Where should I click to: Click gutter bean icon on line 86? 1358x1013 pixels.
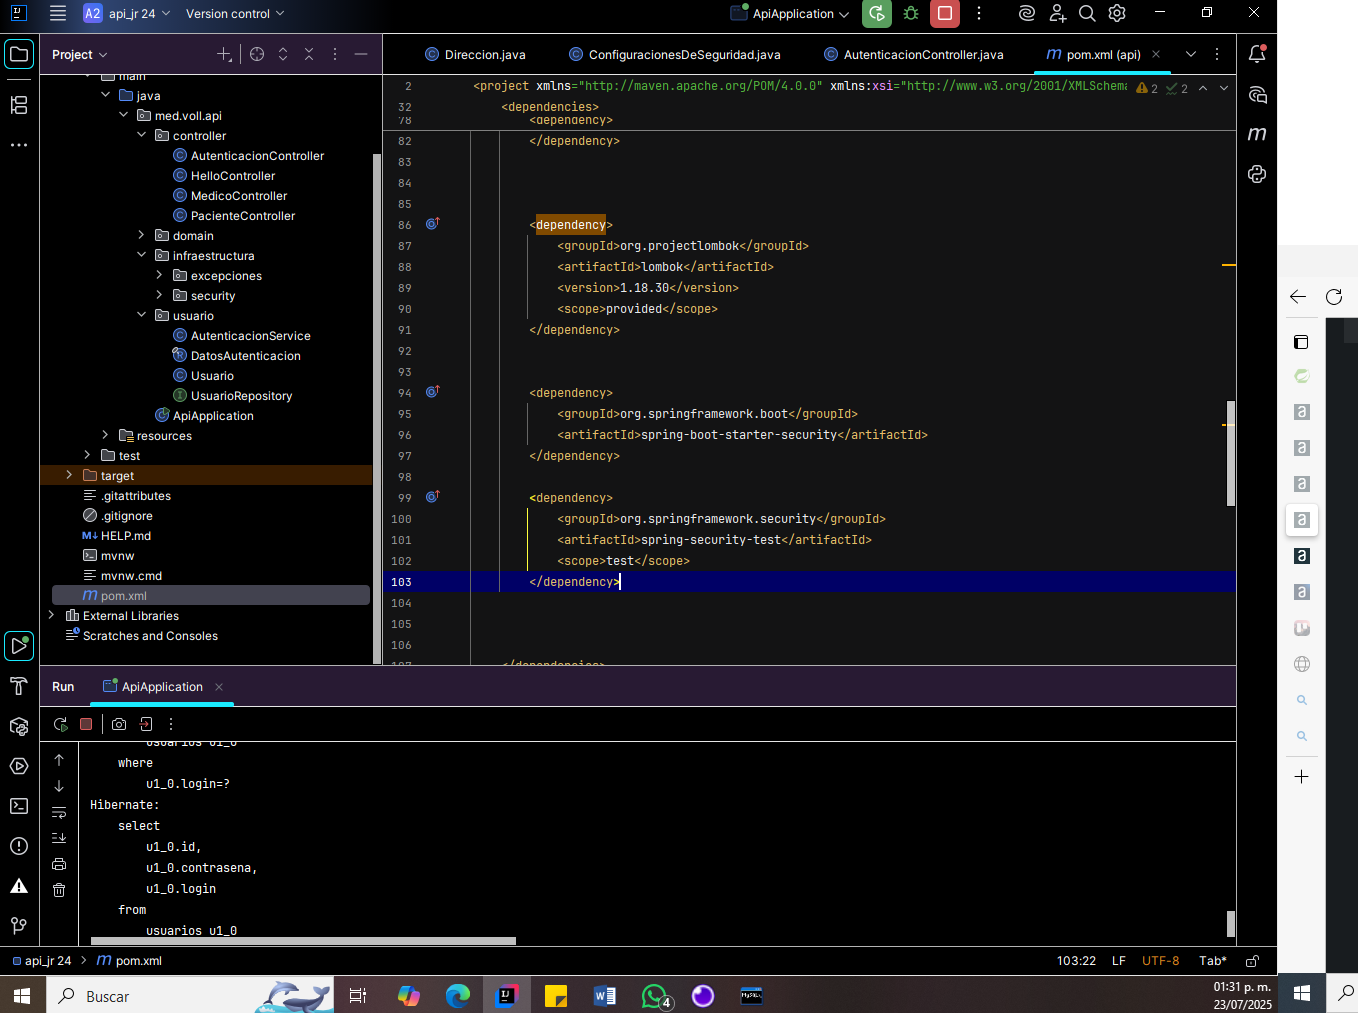pyautogui.click(x=433, y=224)
